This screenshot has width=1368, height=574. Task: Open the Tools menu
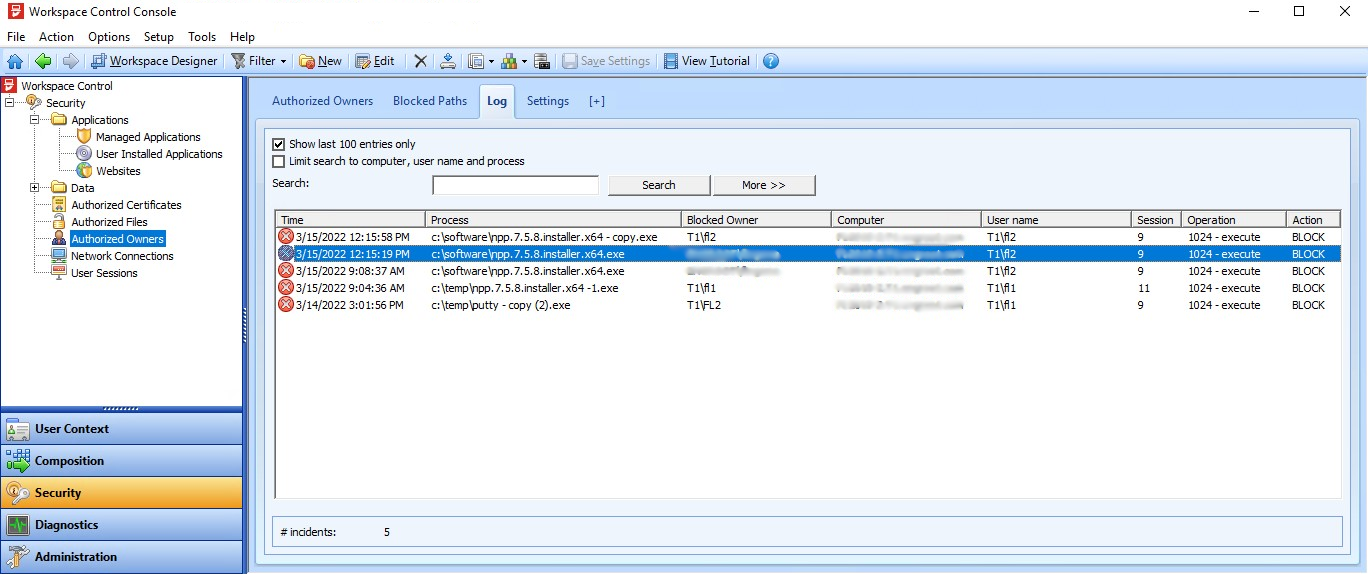[x=202, y=37]
